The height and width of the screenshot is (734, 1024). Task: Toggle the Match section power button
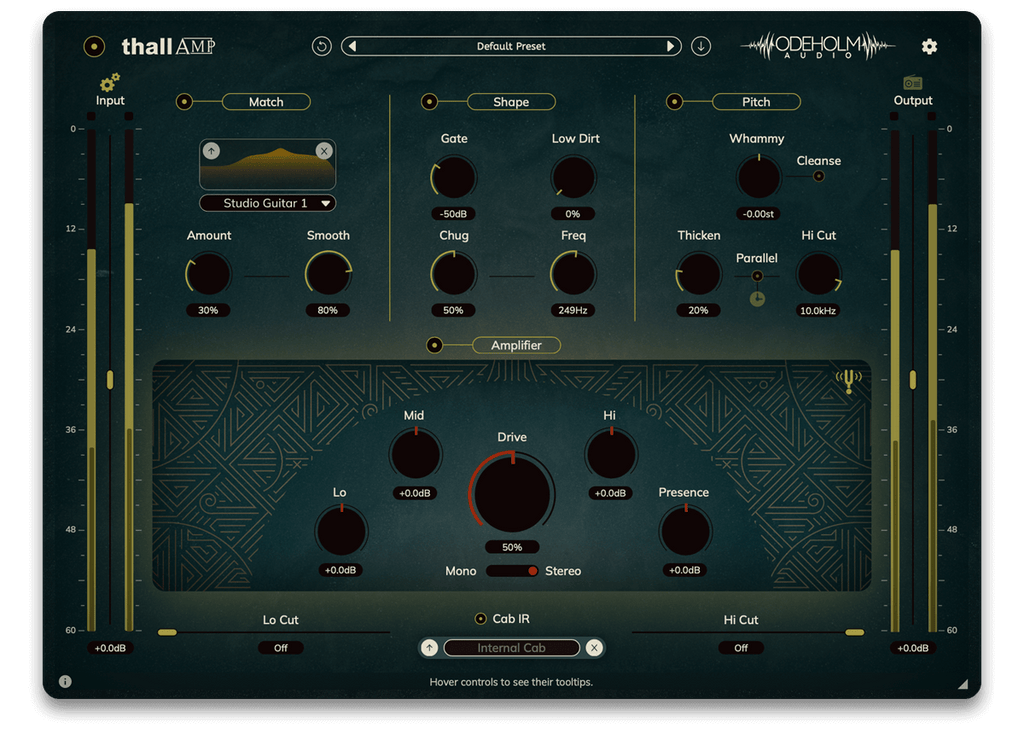pos(183,101)
